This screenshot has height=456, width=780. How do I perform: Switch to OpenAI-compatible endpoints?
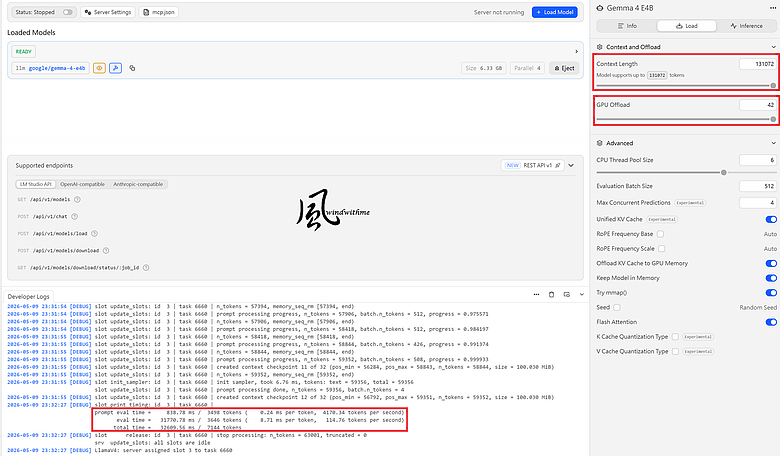[83, 184]
